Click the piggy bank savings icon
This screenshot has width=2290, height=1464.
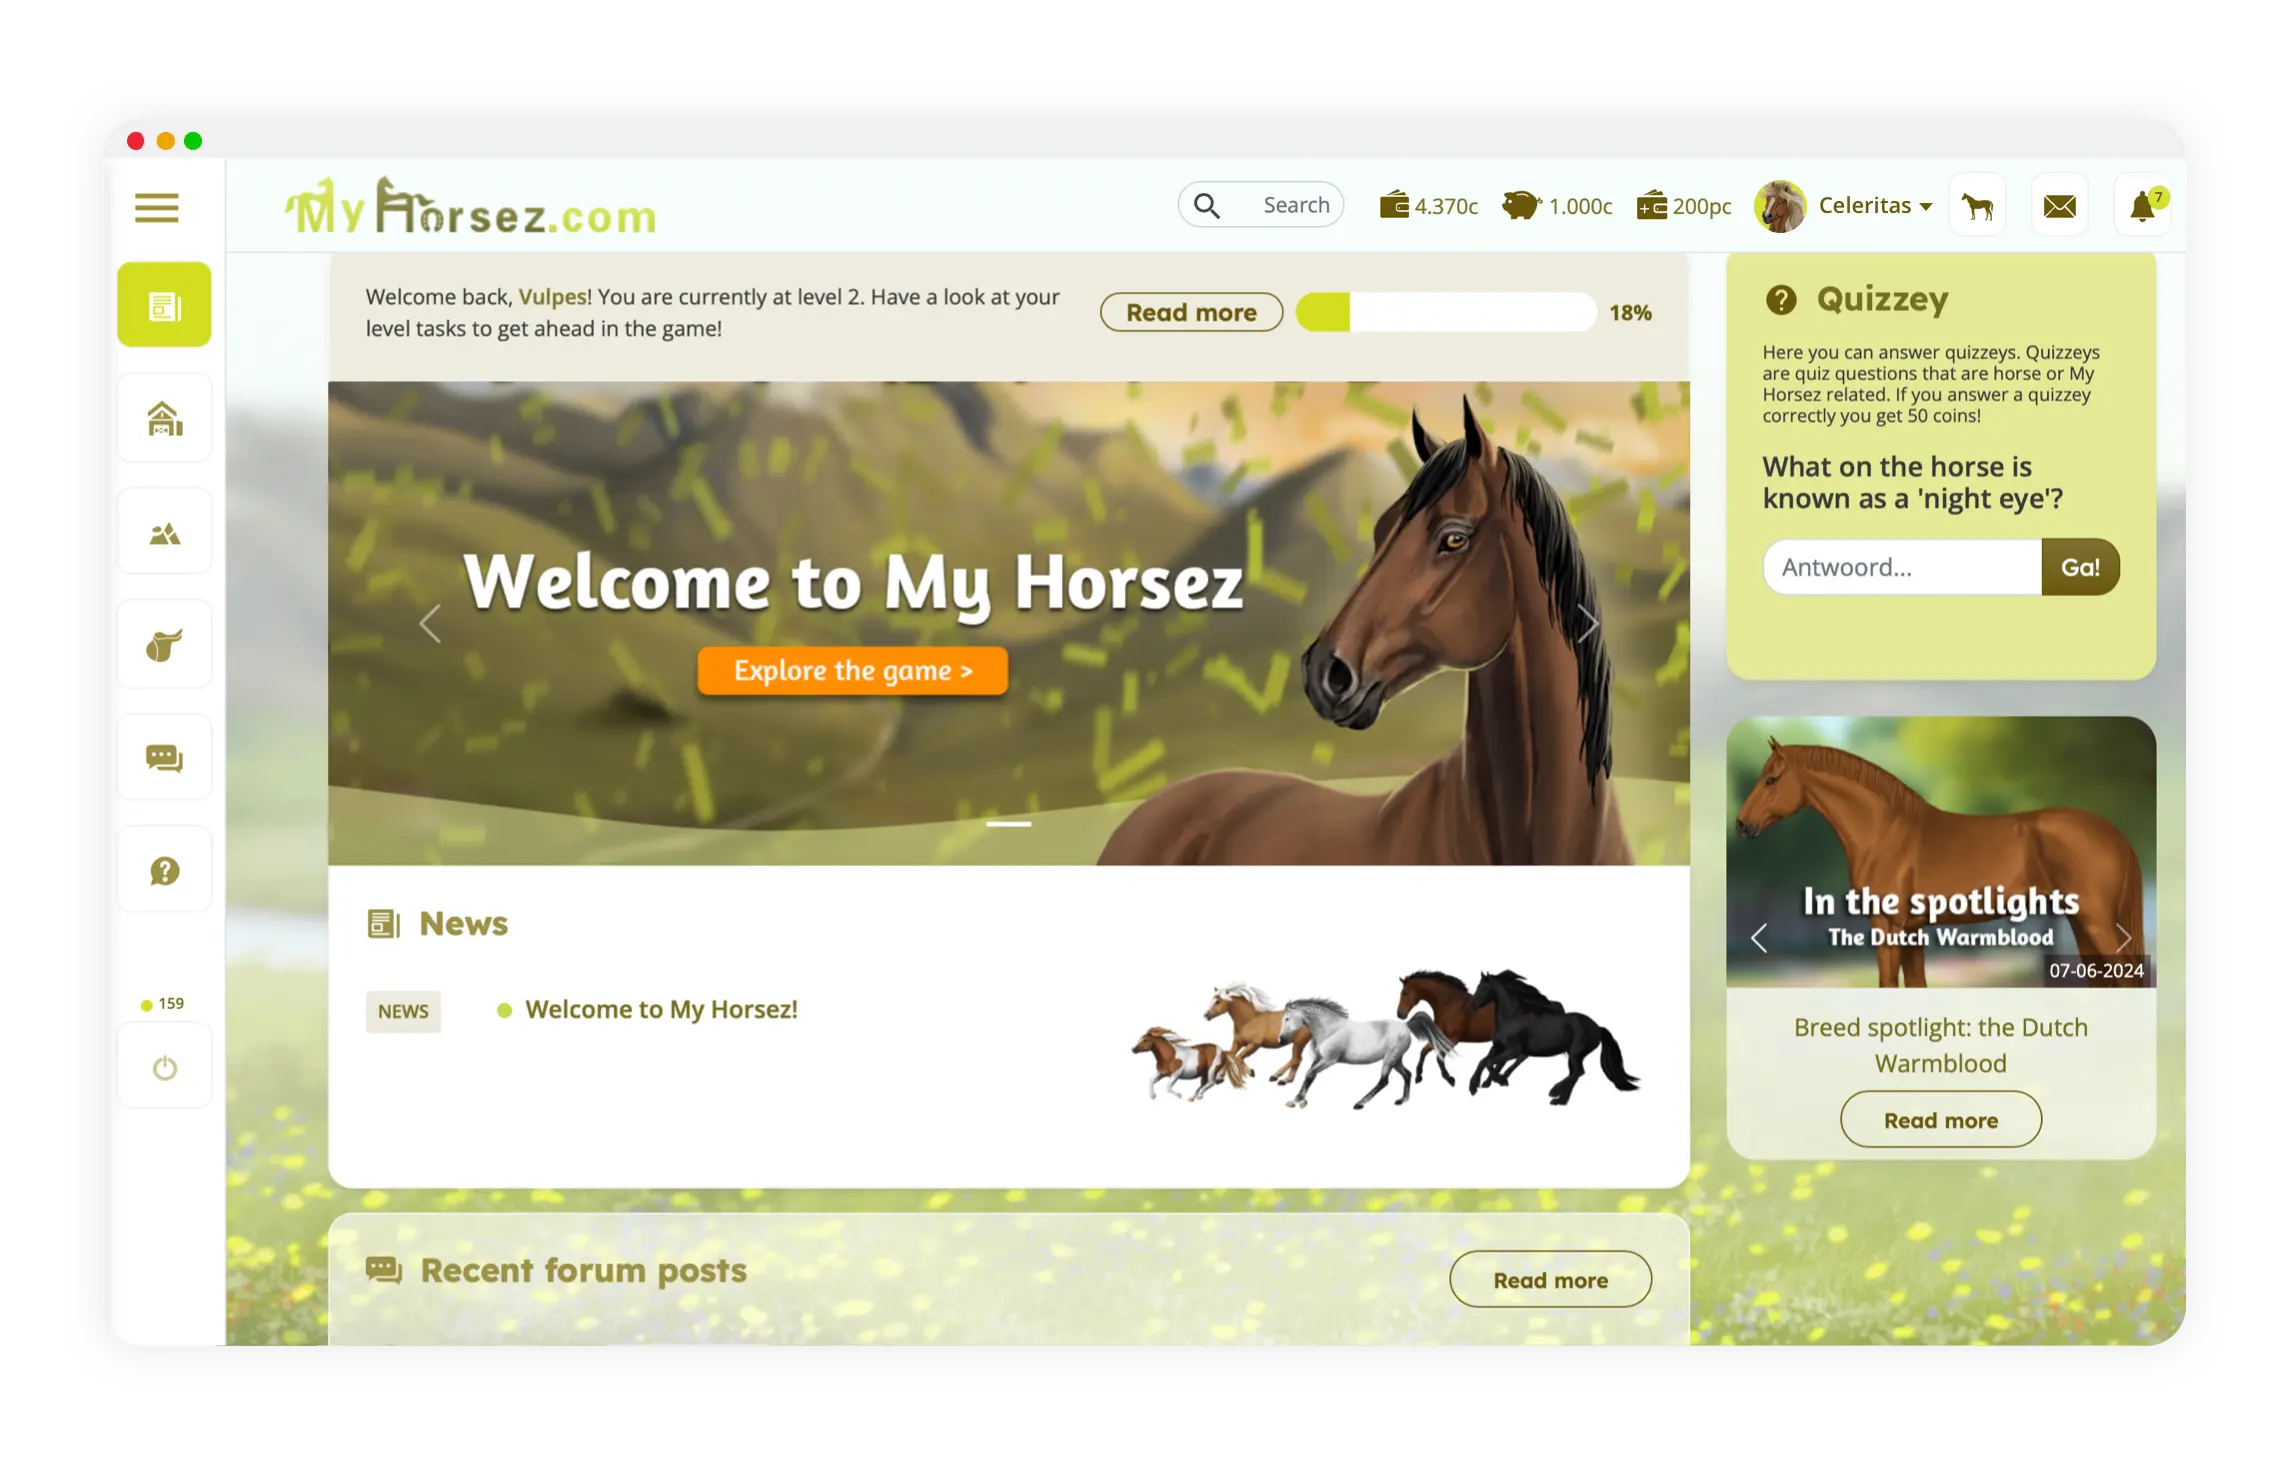[1521, 204]
